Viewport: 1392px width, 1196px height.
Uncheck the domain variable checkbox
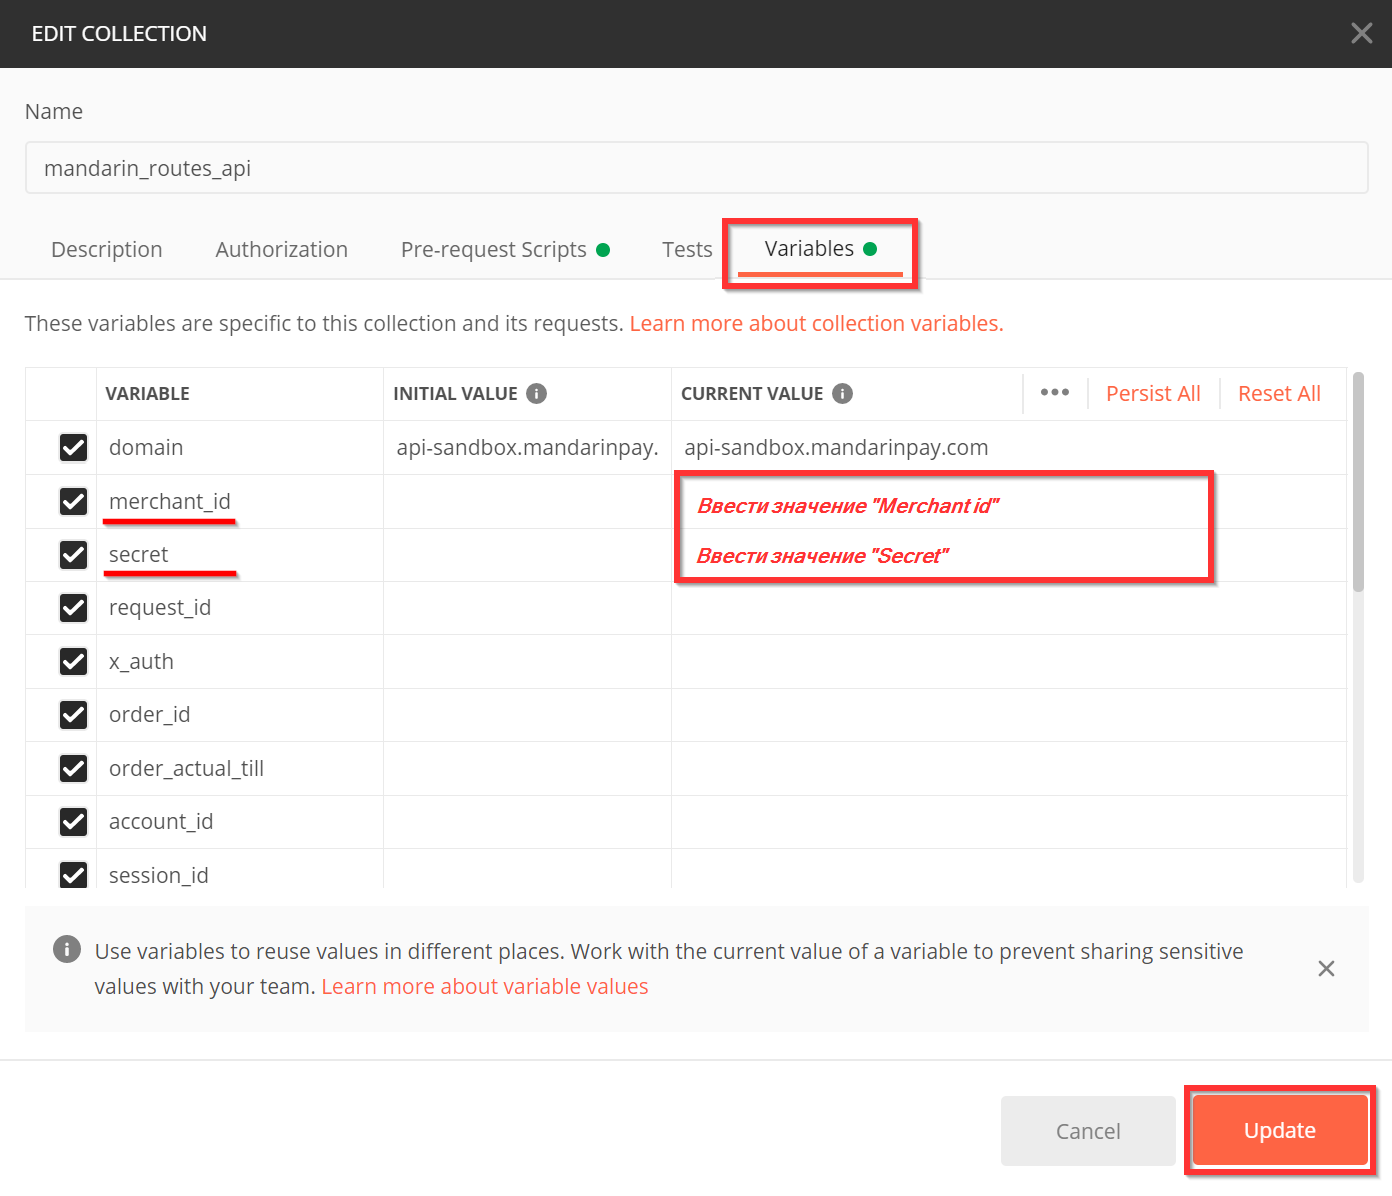(x=74, y=448)
